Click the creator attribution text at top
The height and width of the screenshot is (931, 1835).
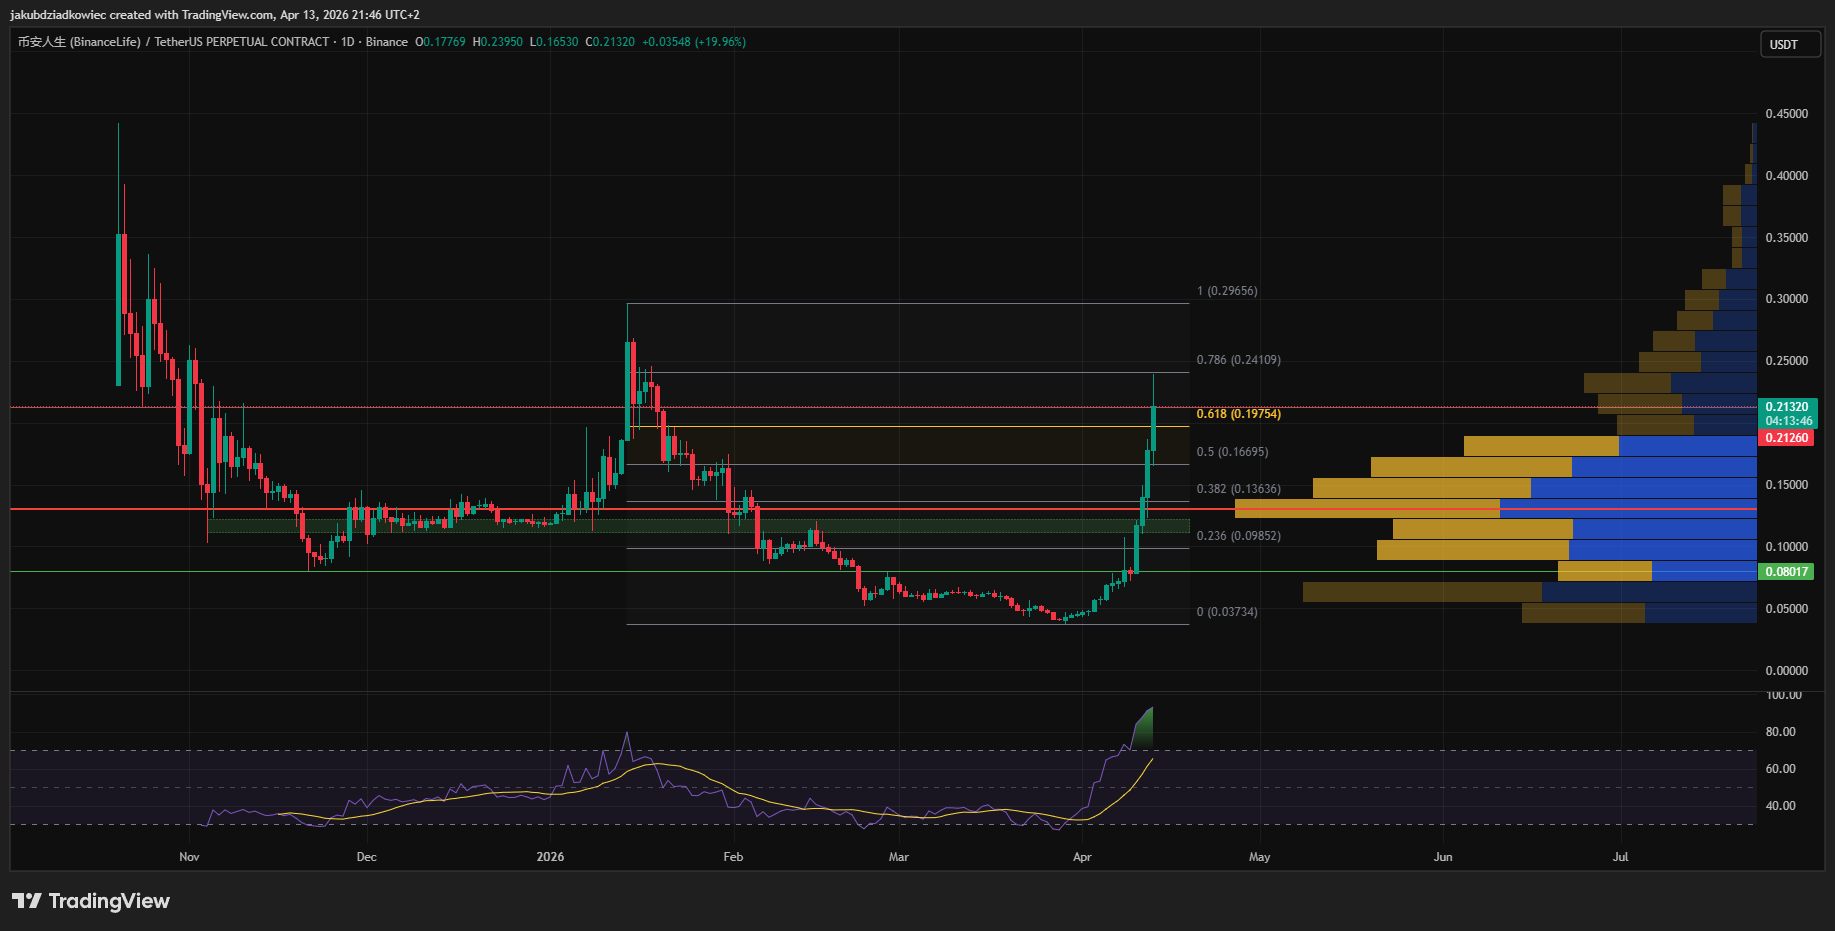point(215,15)
